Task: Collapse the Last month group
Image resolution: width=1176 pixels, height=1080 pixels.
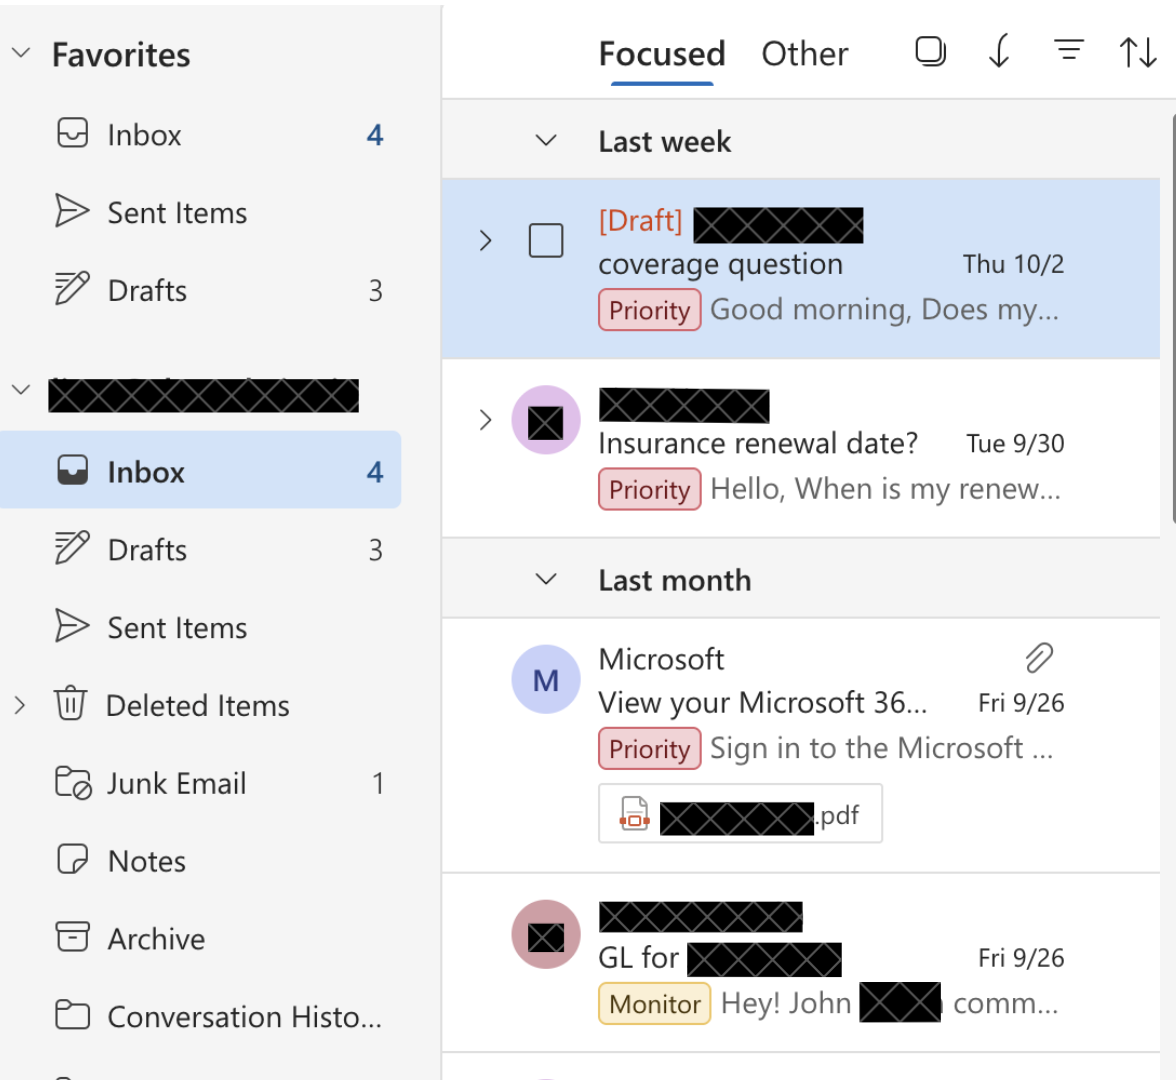Action: point(546,579)
